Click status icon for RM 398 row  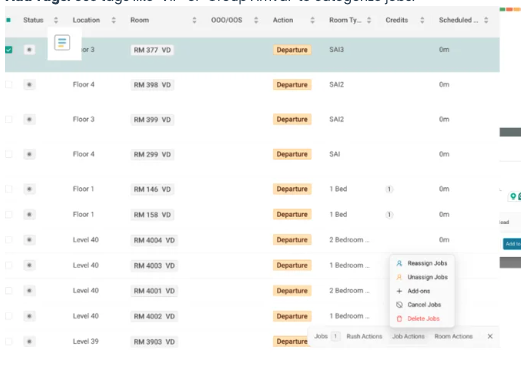pos(29,84)
